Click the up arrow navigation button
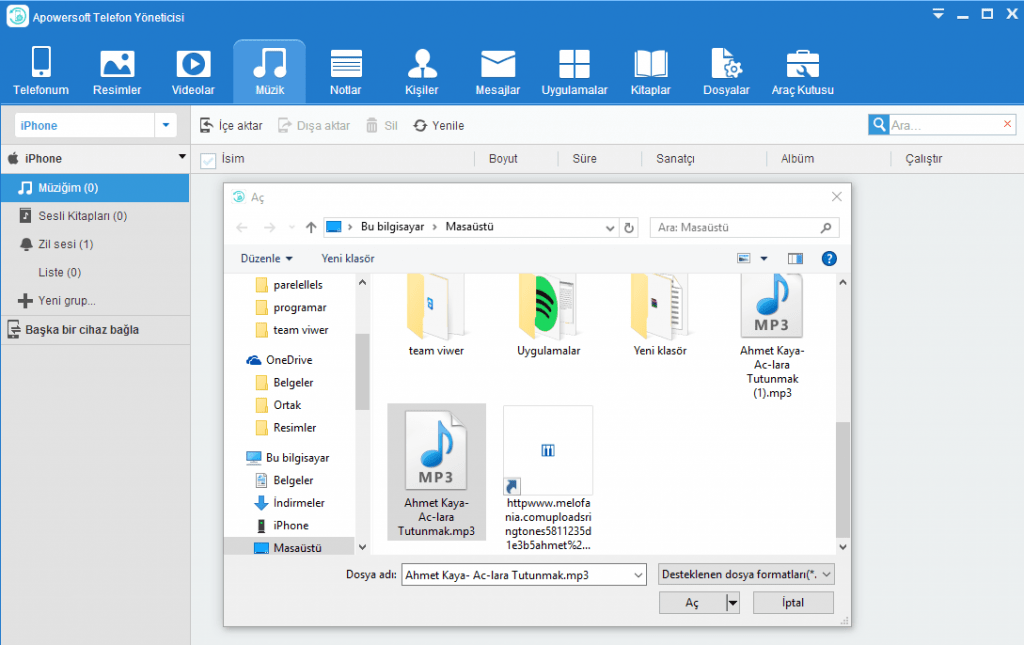Screen dimensions: 1024x645 (311, 227)
